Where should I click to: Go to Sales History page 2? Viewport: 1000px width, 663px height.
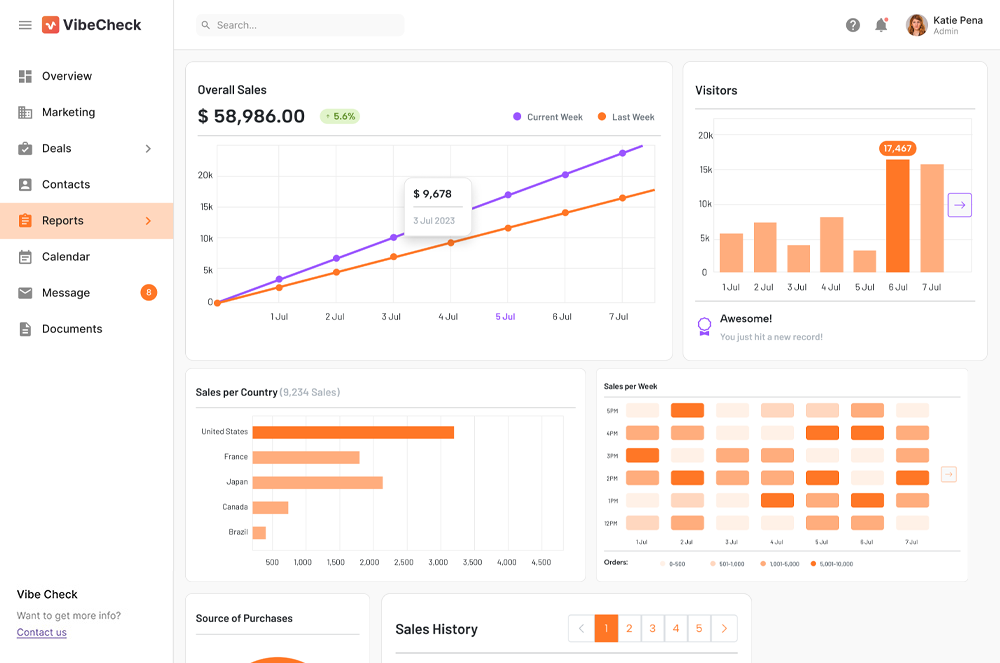tap(629, 629)
